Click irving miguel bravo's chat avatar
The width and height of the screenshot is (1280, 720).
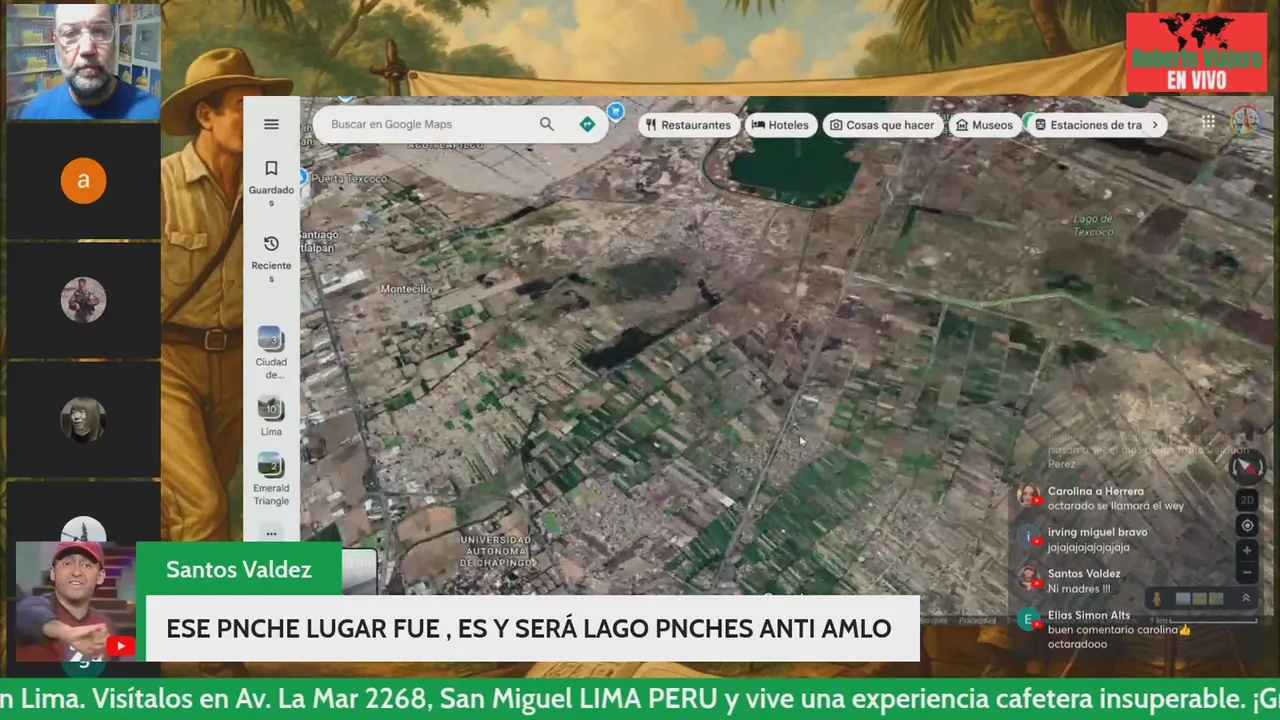click(1029, 537)
